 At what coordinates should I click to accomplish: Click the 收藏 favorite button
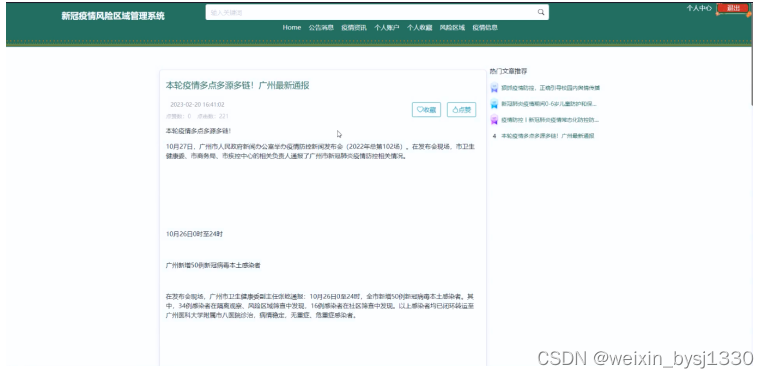(x=426, y=110)
